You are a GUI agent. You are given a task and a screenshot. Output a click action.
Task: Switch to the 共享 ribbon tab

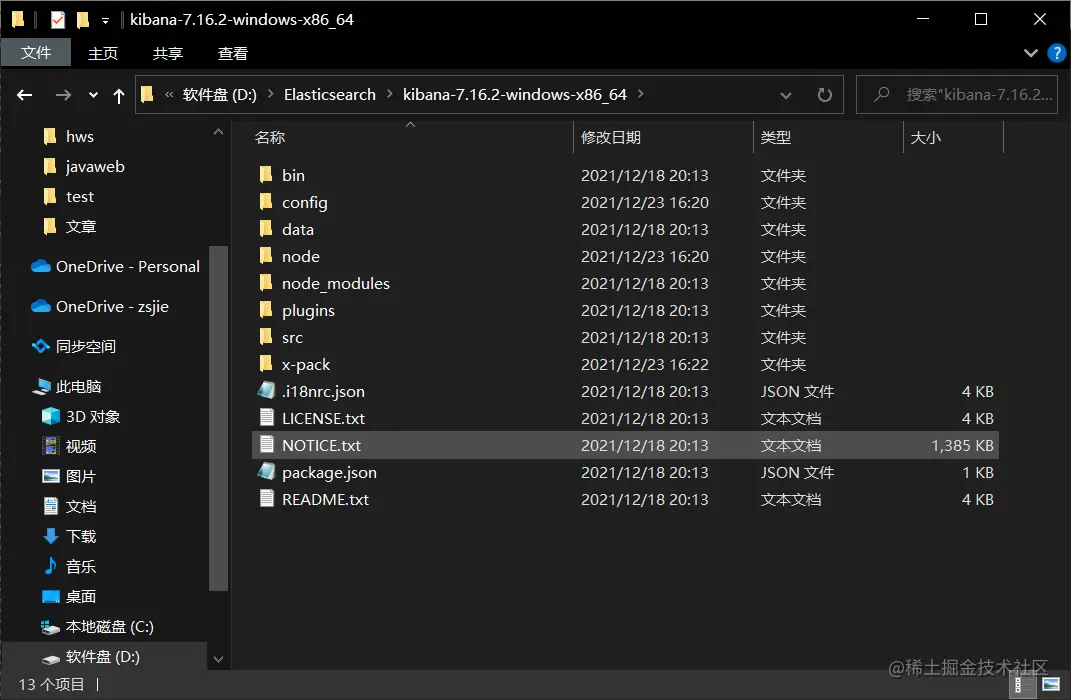click(167, 53)
